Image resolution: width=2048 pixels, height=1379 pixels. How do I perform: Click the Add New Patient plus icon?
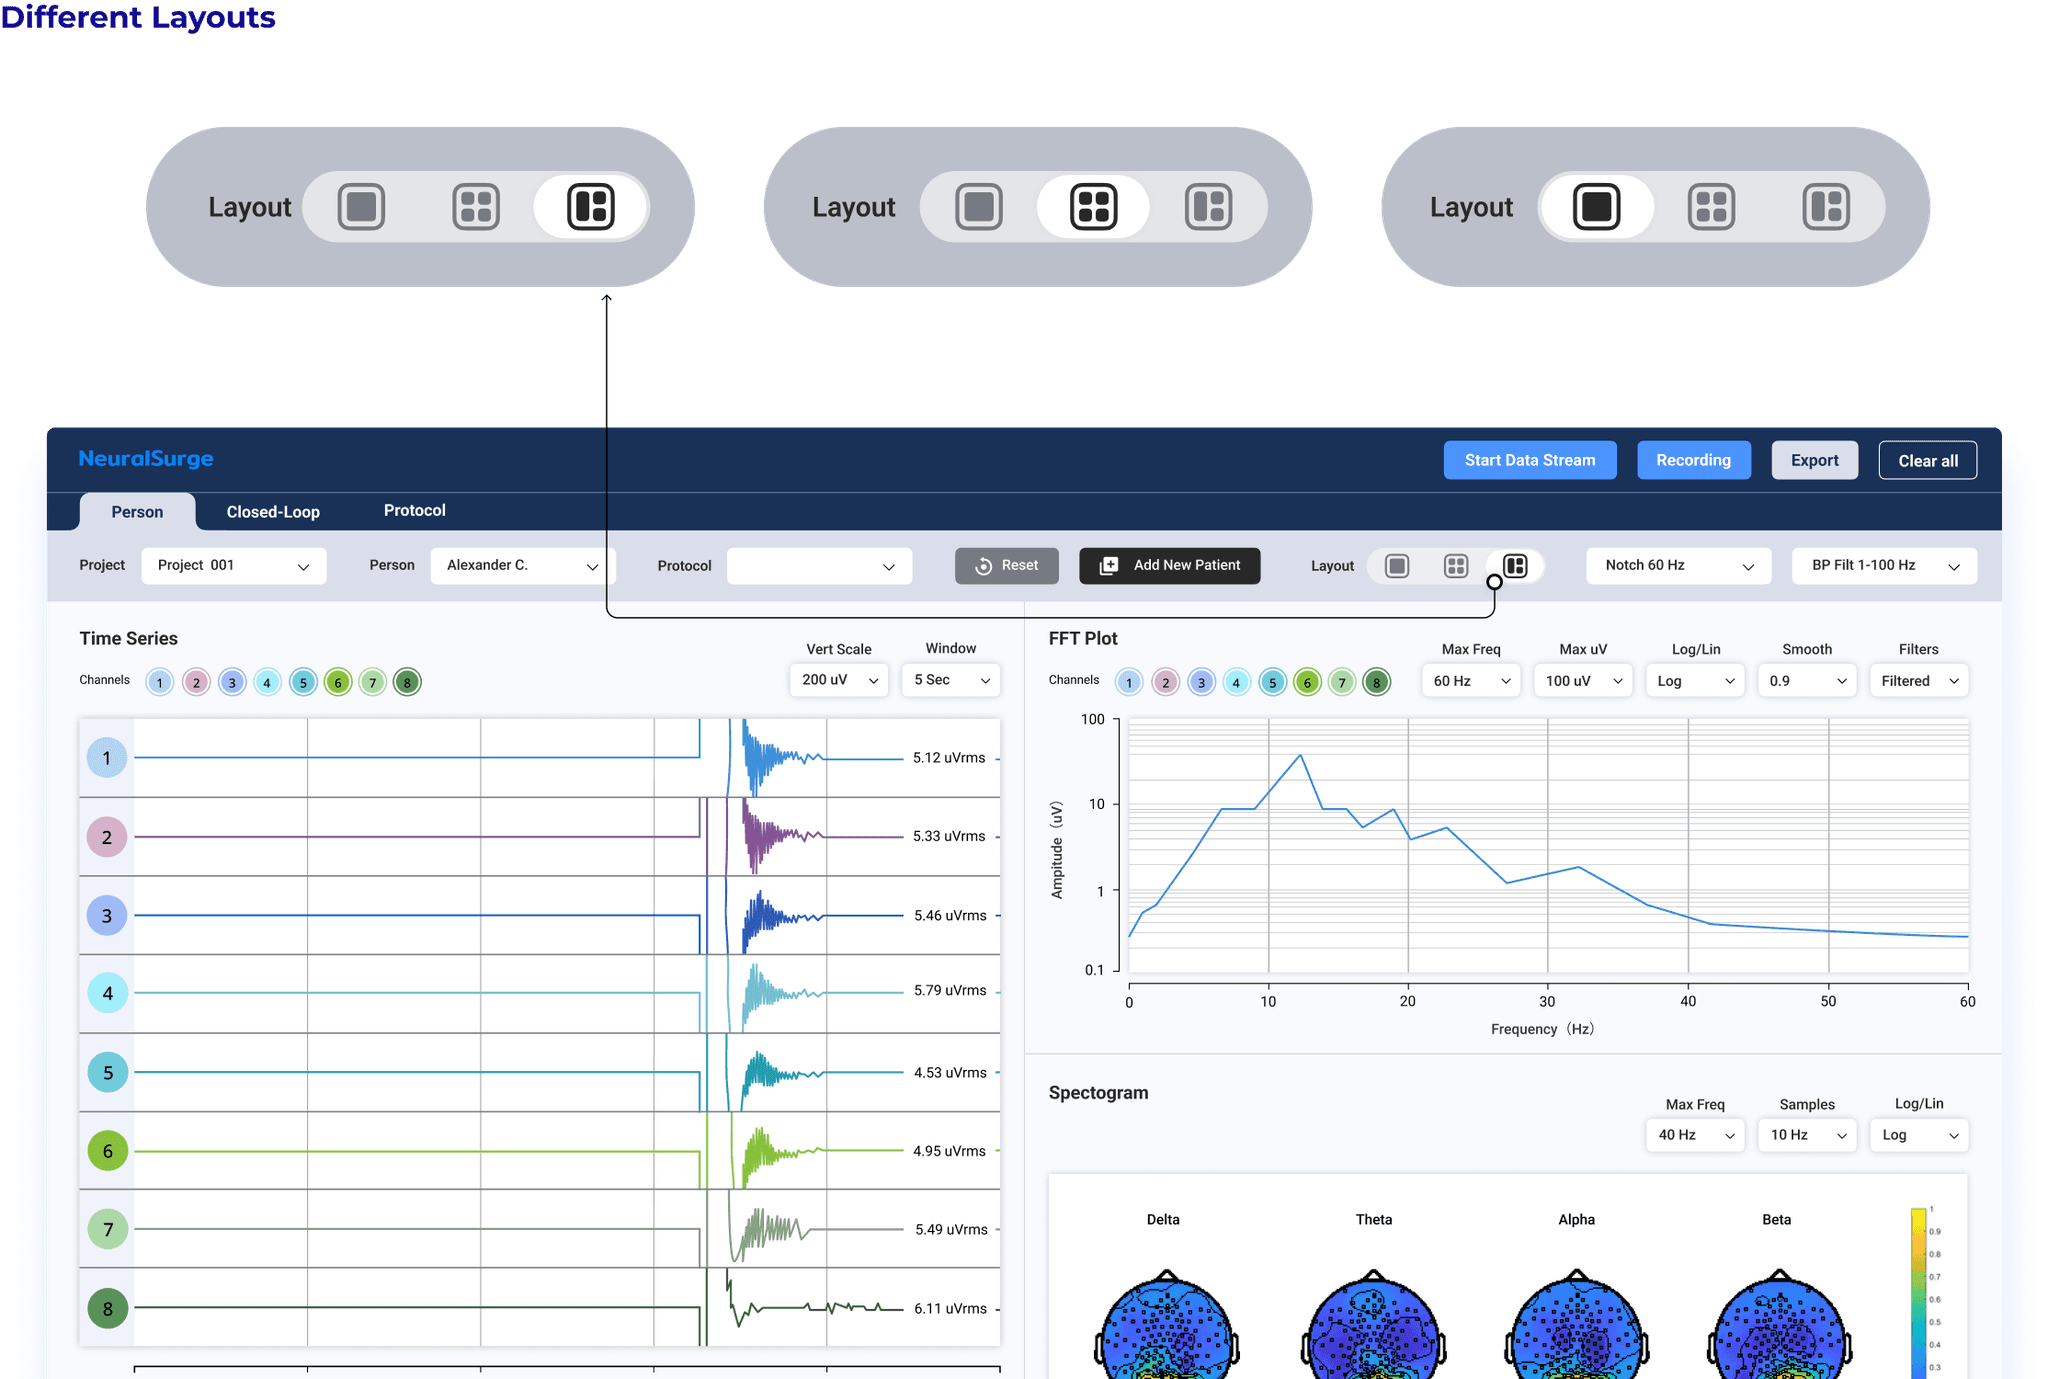tap(1109, 566)
